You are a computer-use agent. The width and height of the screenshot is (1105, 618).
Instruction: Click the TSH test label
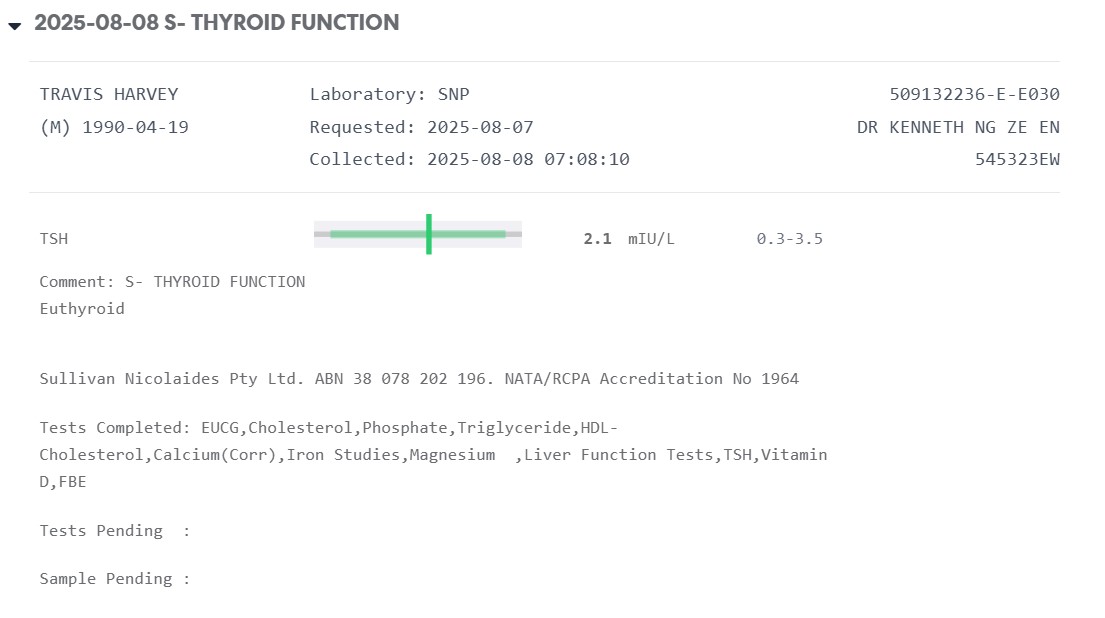pos(54,239)
